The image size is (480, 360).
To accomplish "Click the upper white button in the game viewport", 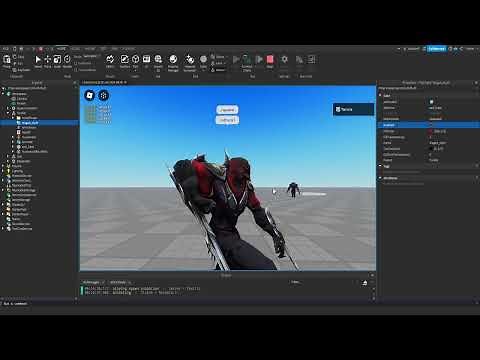I will (227, 110).
